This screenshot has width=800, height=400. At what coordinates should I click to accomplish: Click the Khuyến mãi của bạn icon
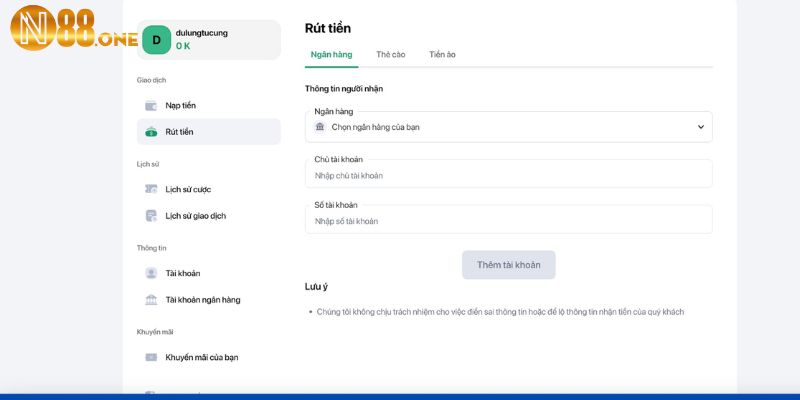pos(151,357)
